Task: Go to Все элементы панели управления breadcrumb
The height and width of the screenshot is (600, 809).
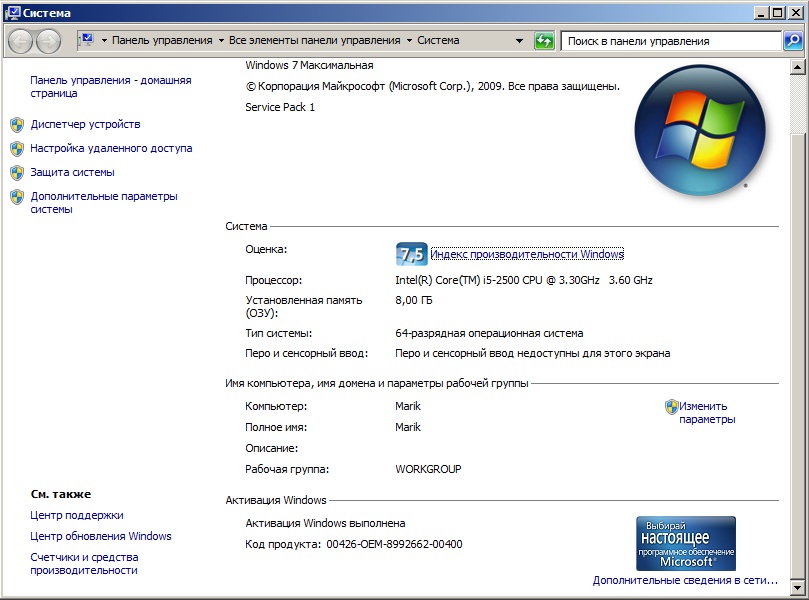Action: pos(314,41)
